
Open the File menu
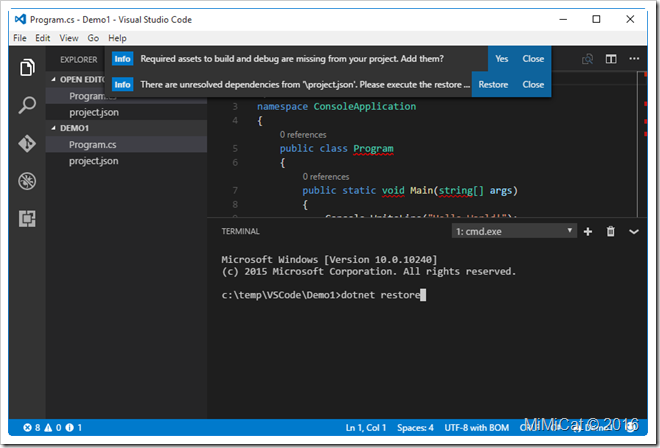coord(20,38)
